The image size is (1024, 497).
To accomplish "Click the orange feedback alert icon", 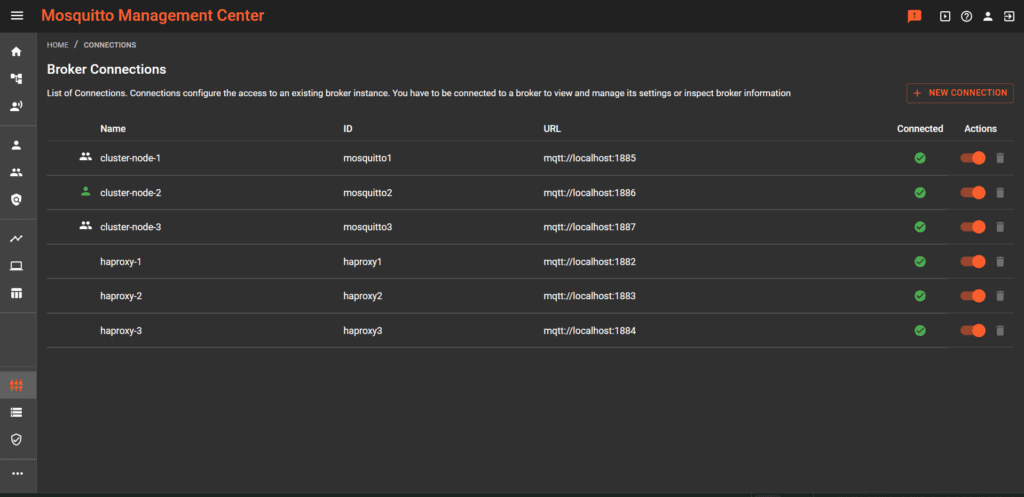I will pyautogui.click(x=914, y=16).
